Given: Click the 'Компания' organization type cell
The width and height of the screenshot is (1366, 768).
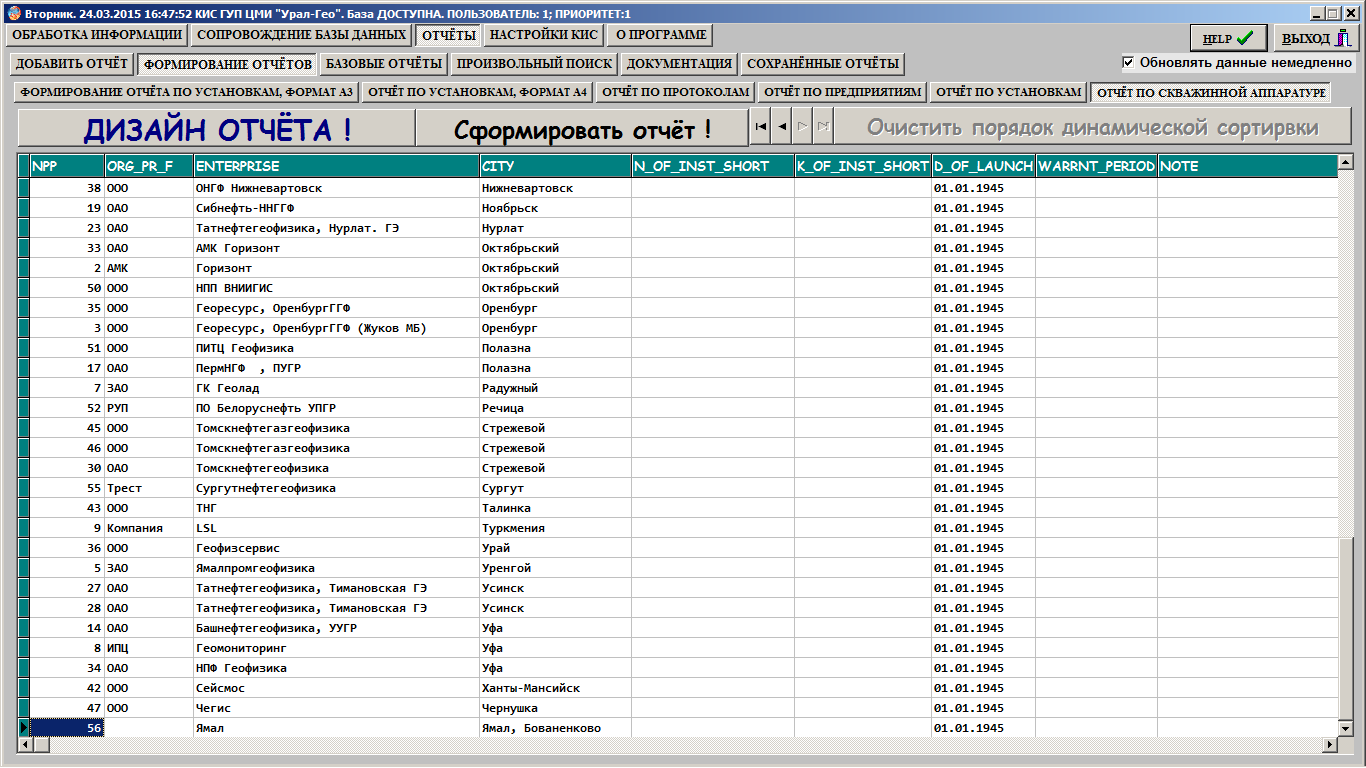Looking at the screenshot, I should (x=149, y=528).
